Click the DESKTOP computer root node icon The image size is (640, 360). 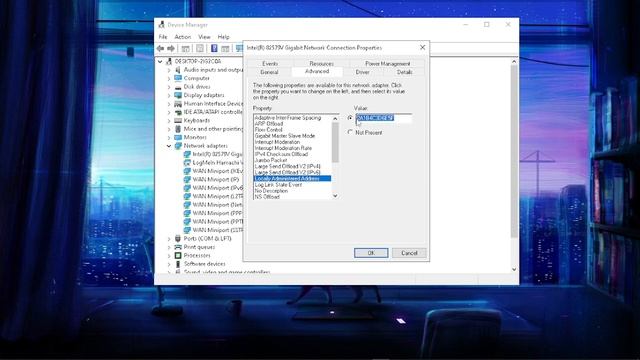pyautogui.click(x=169, y=61)
